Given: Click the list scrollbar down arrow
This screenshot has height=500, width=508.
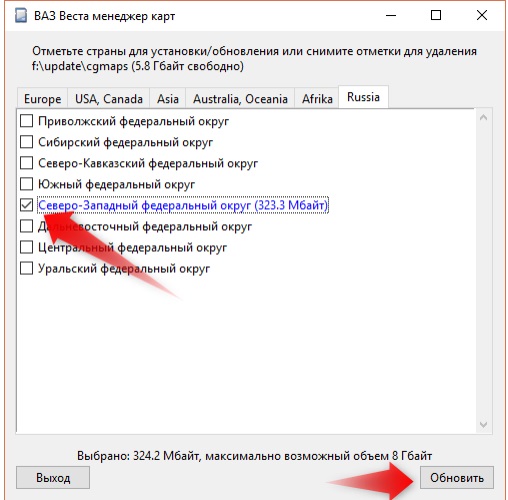Looking at the screenshot, I should (483, 425).
